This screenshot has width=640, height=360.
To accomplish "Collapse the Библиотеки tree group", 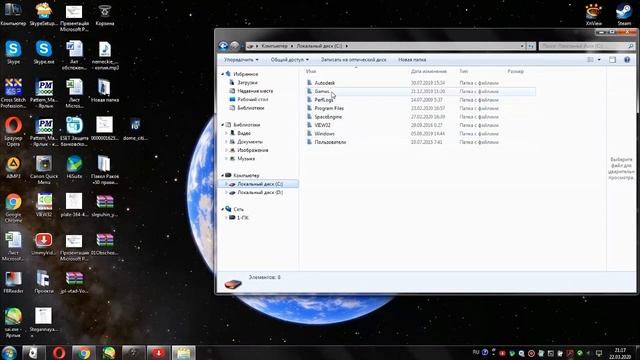I will coord(223,124).
